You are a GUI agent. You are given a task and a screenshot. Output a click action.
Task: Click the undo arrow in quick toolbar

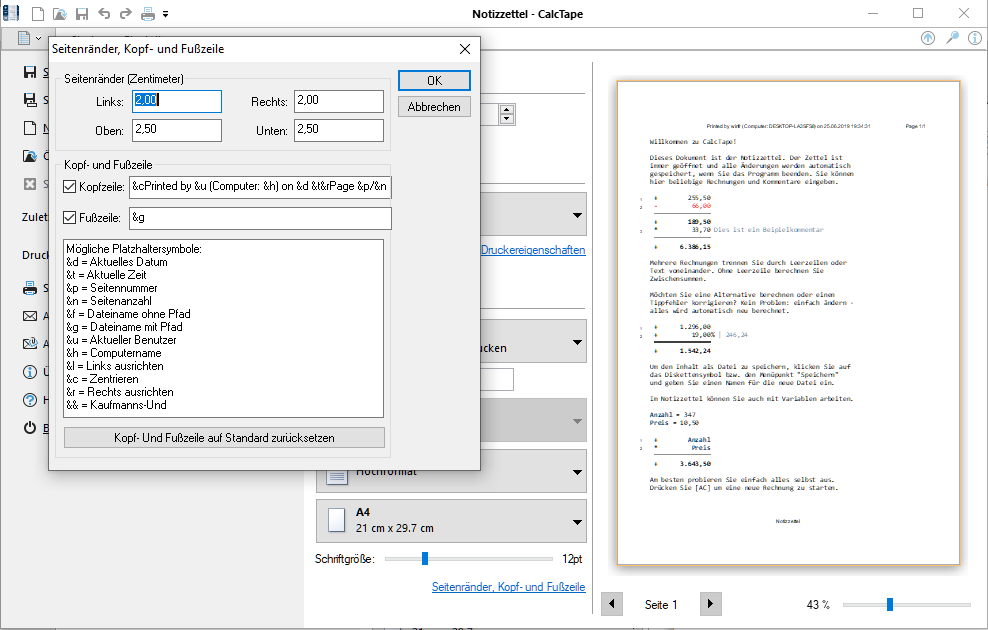point(104,14)
